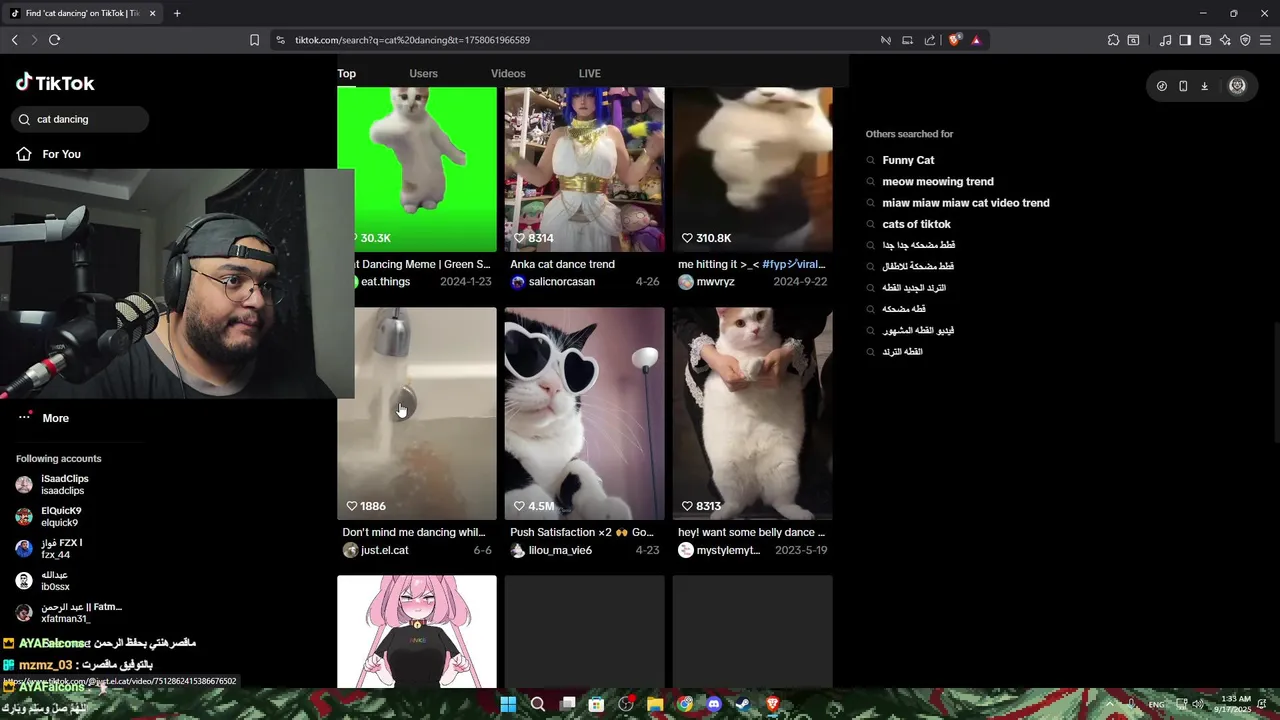Open Windows taskbar search
1280x720 pixels.
pos(537,704)
